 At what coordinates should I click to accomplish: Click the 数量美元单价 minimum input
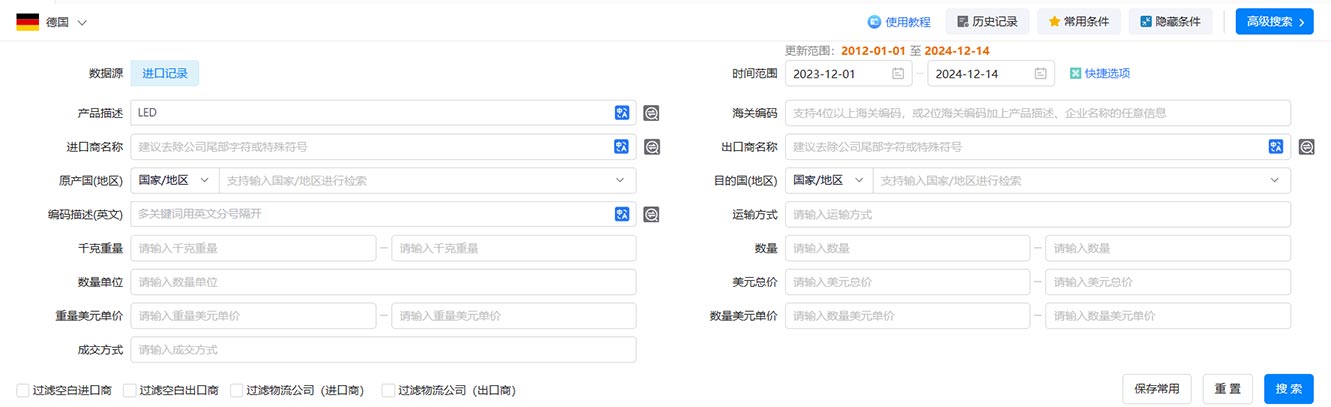907,316
